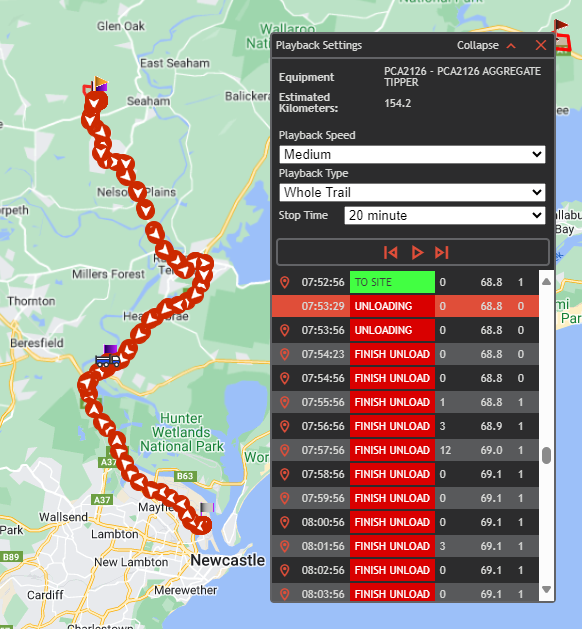
Task: Click location pin for 07:58:56 row
Action: [284, 475]
